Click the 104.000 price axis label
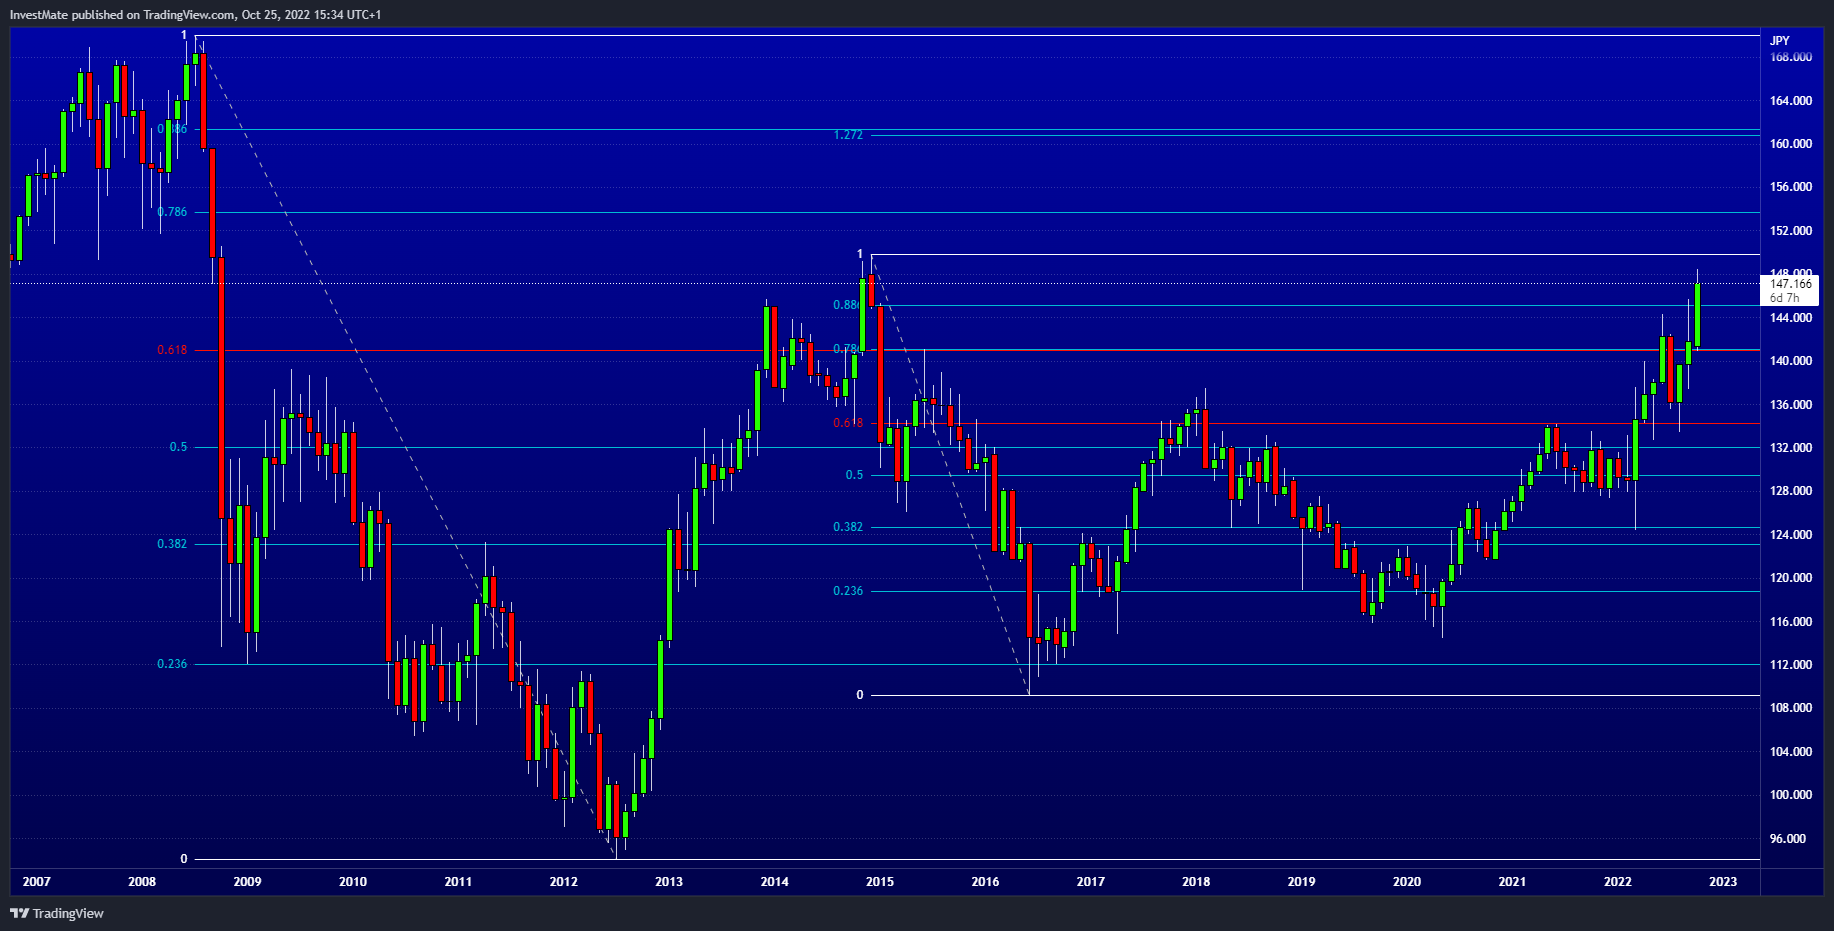1834x931 pixels. (1790, 752)
